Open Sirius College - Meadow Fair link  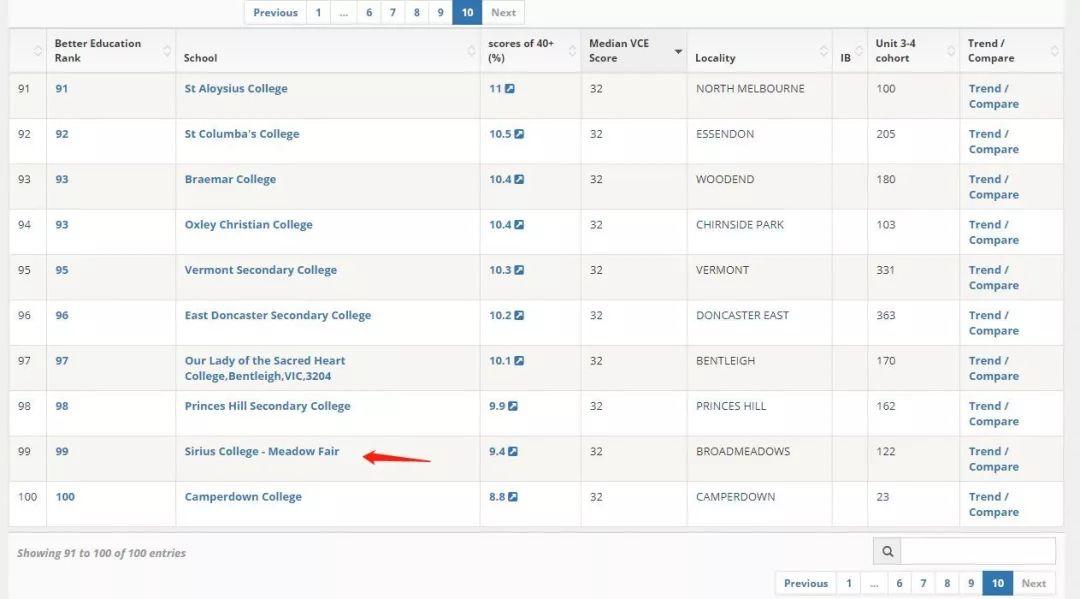(262, 452)
